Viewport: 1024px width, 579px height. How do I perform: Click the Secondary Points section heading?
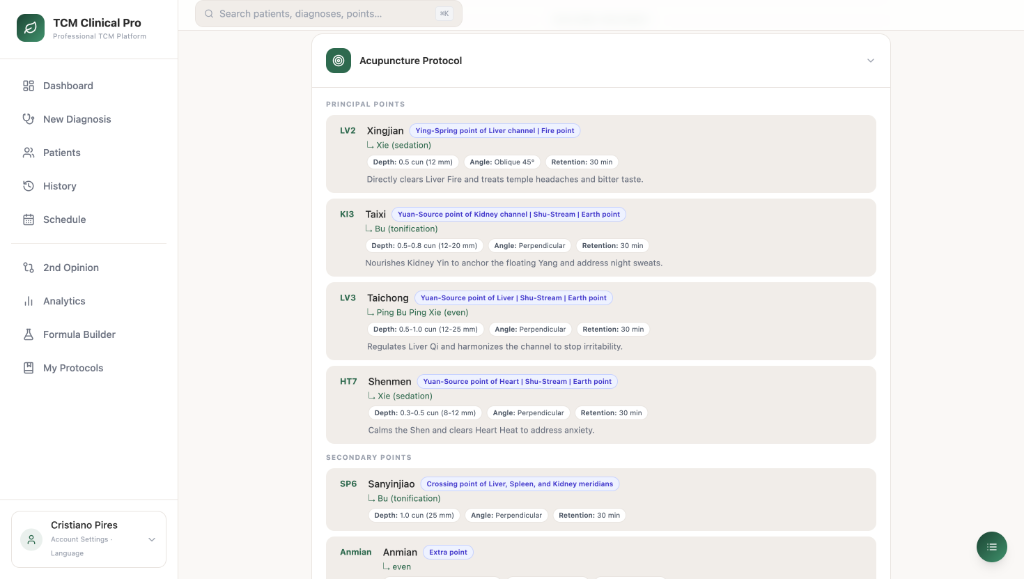coord(369,458)
